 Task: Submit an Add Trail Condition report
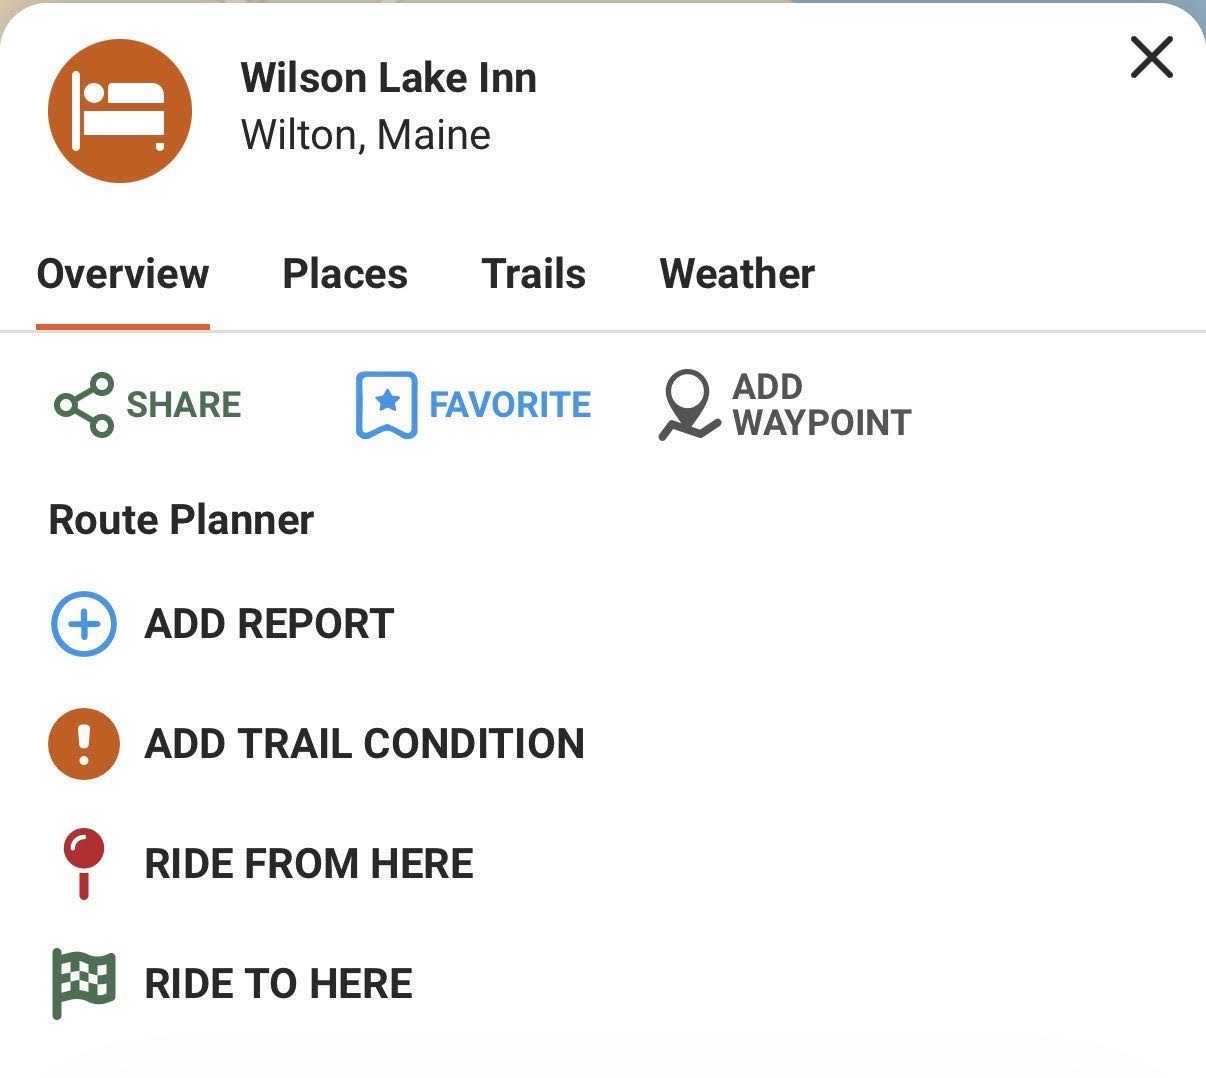tap(365, 744)
